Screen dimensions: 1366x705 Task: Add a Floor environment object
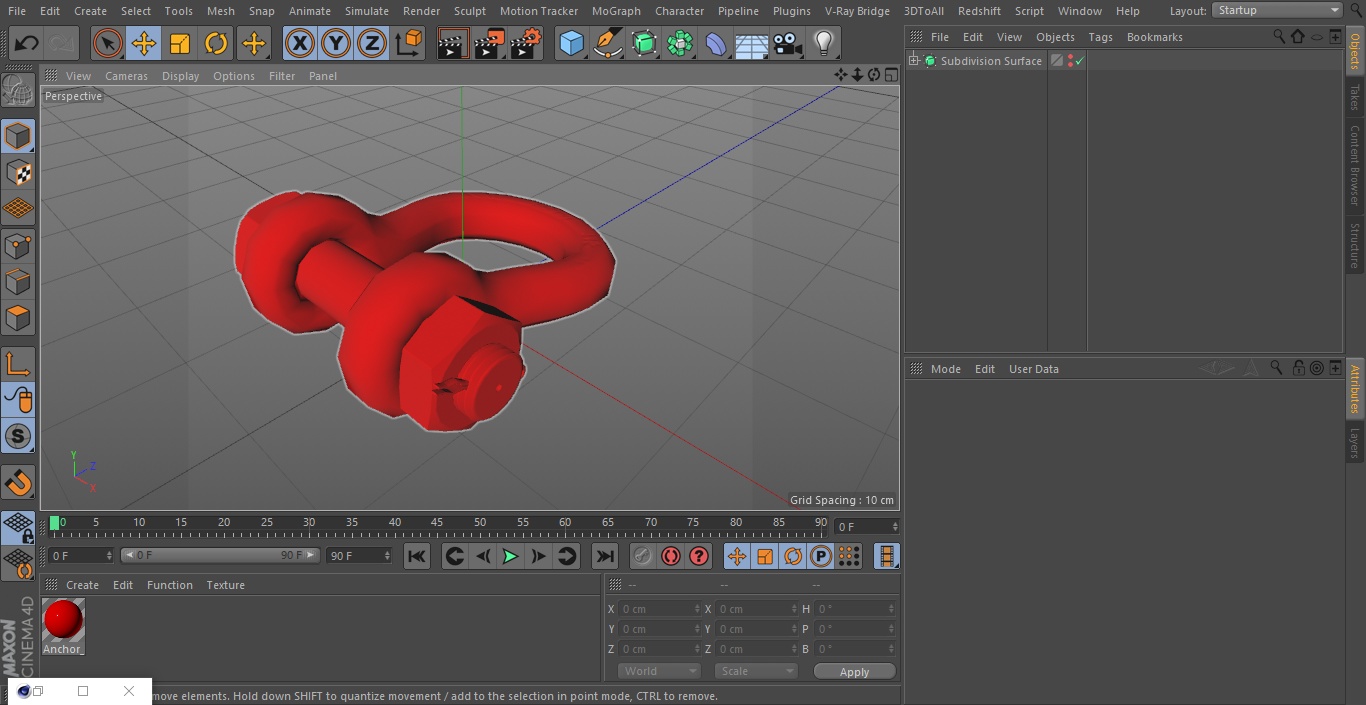click(x=752, y=43)
